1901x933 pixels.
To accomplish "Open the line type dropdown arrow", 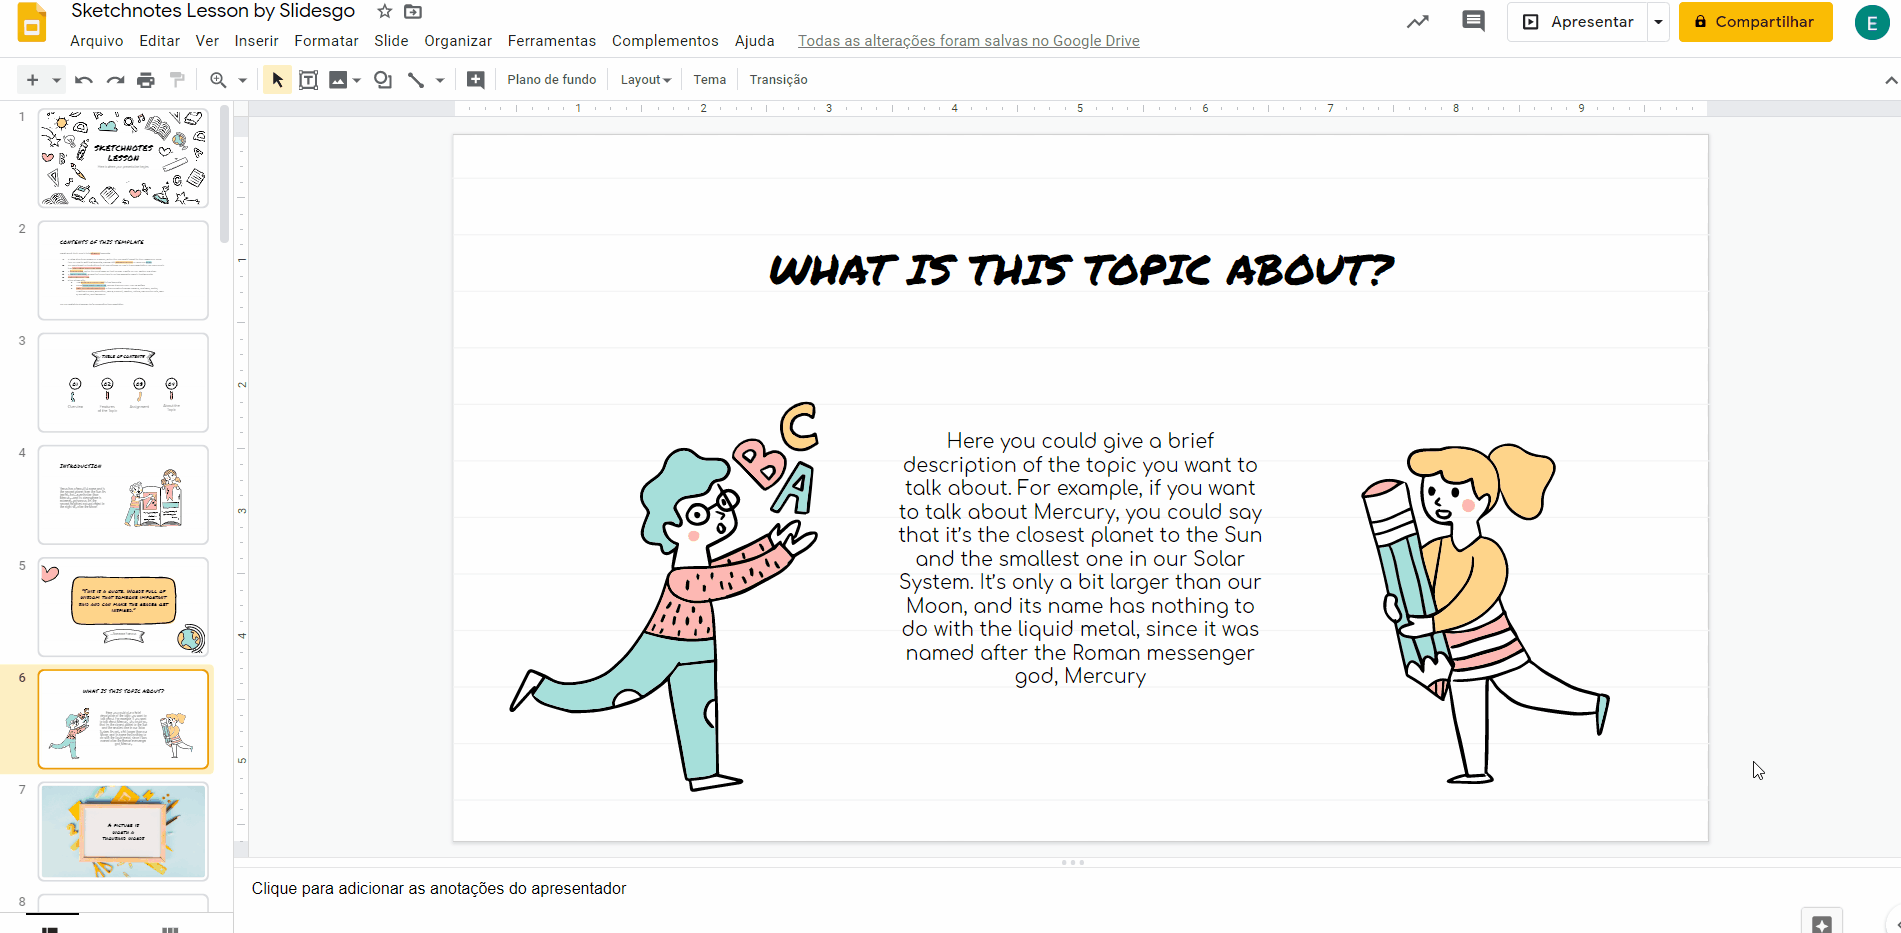I will (440, 80).
